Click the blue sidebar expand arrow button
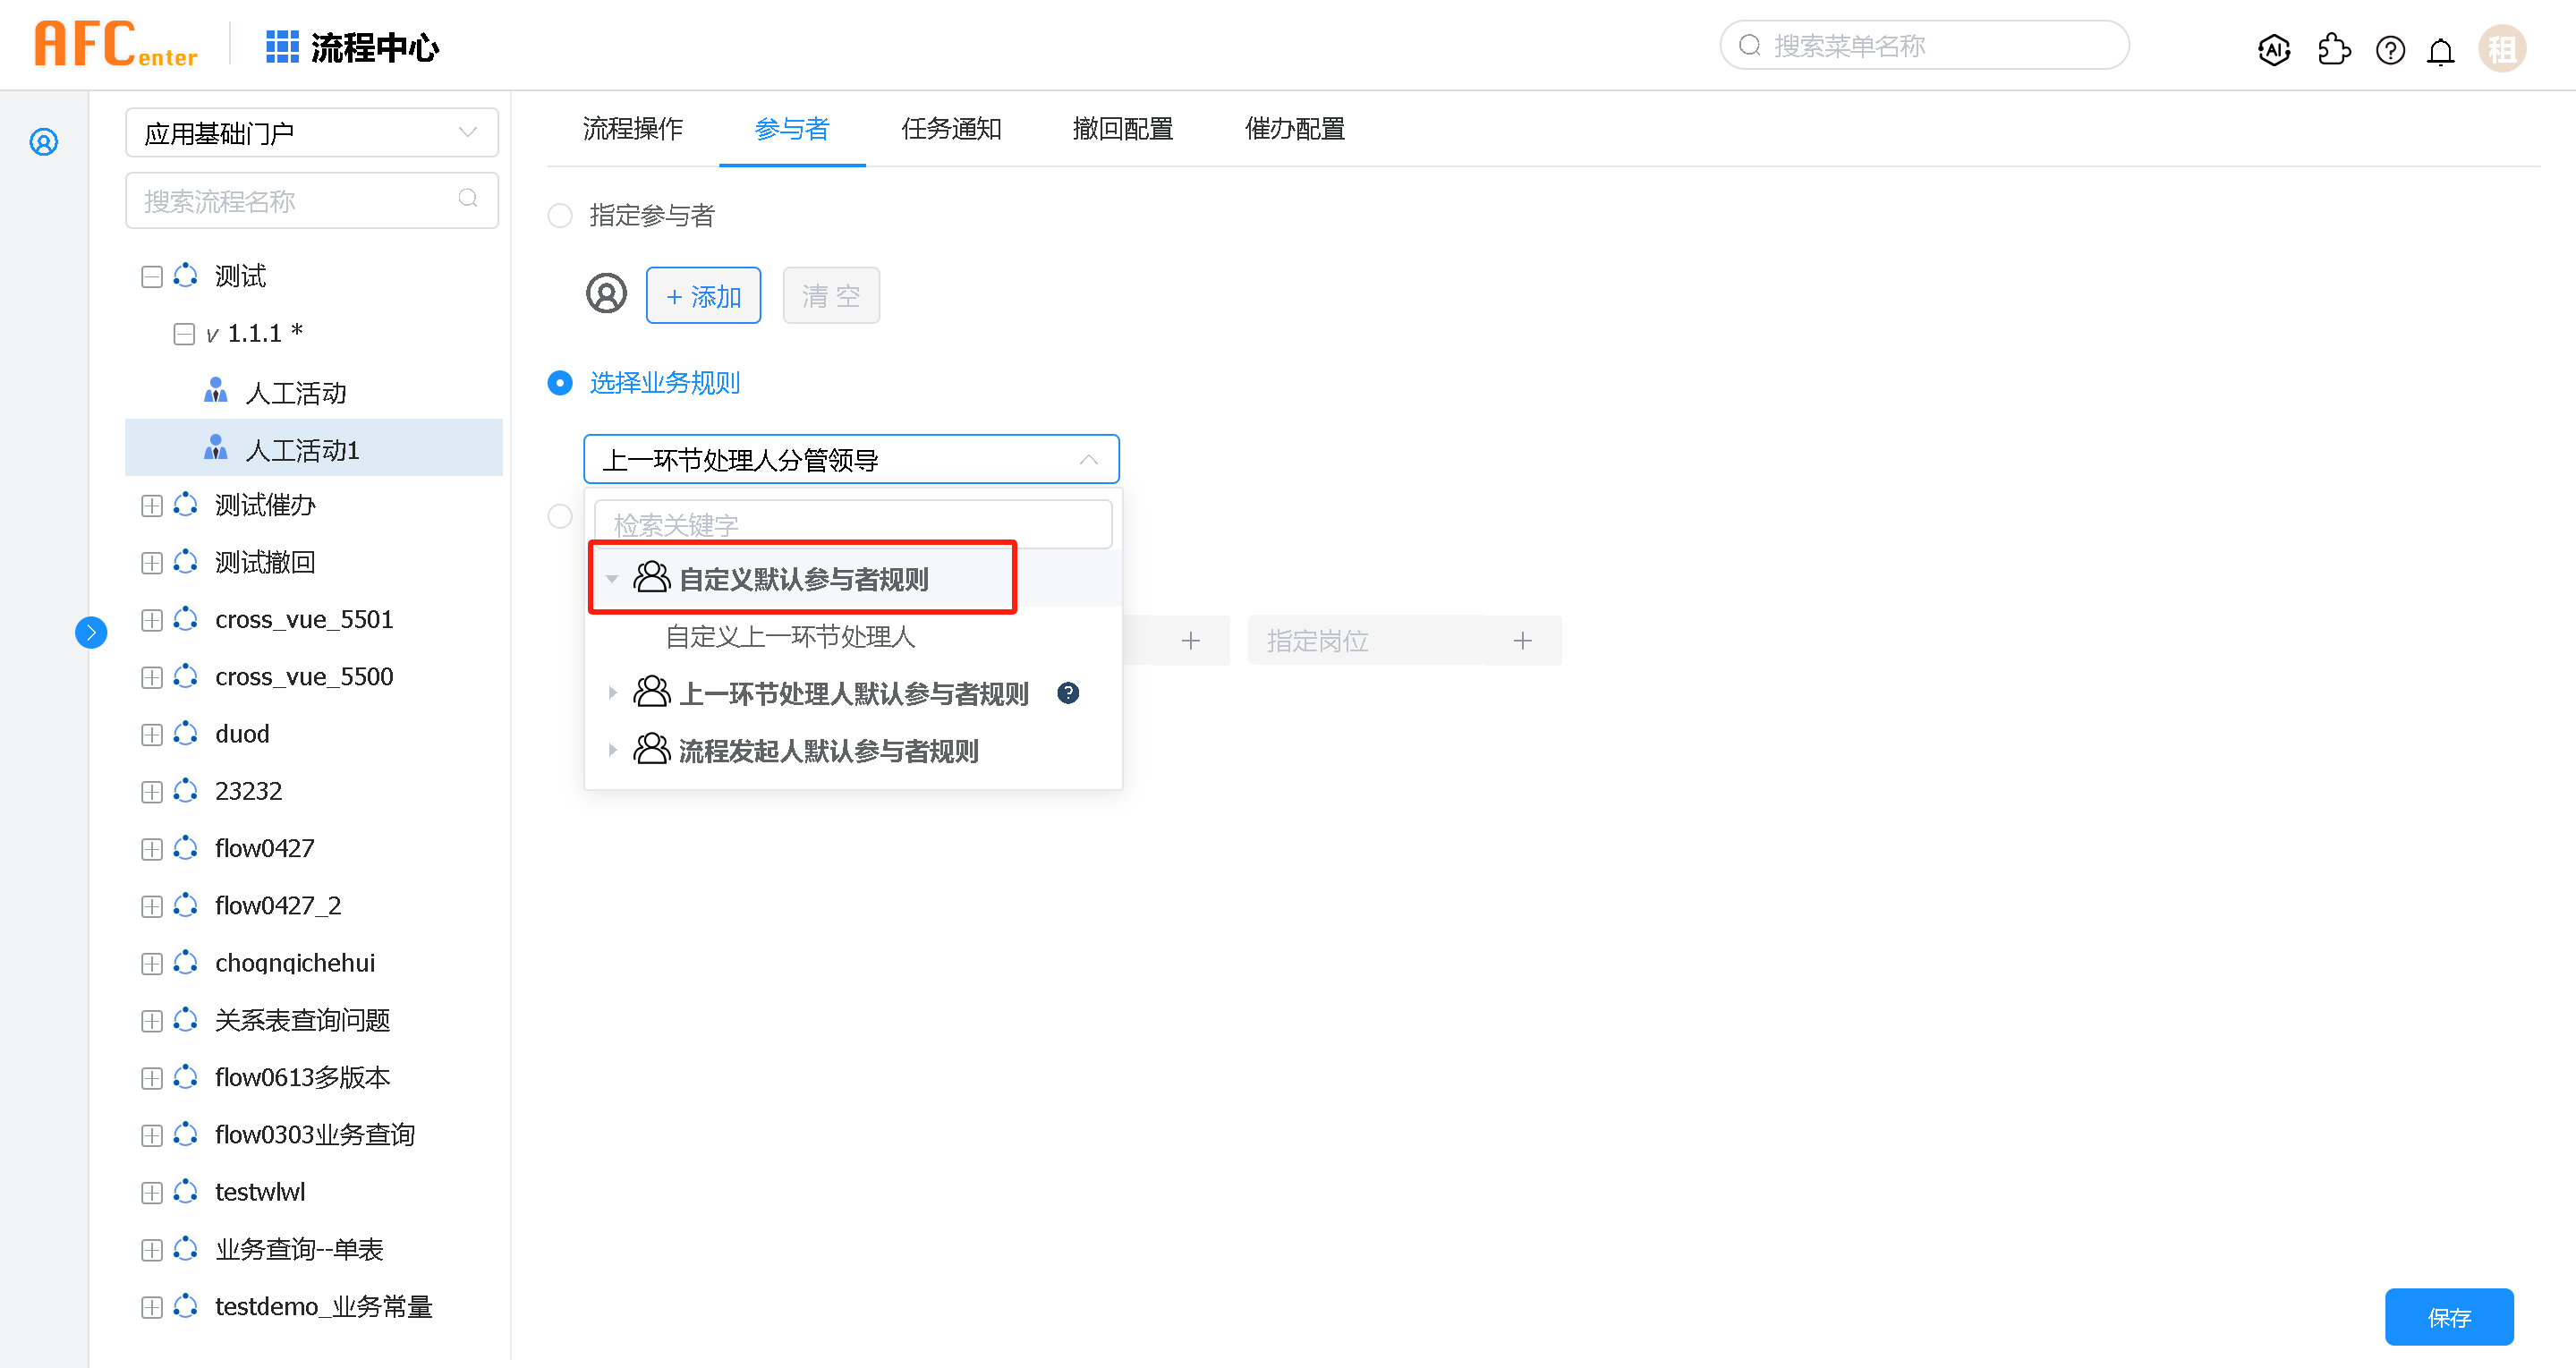 tap(91, 632)
